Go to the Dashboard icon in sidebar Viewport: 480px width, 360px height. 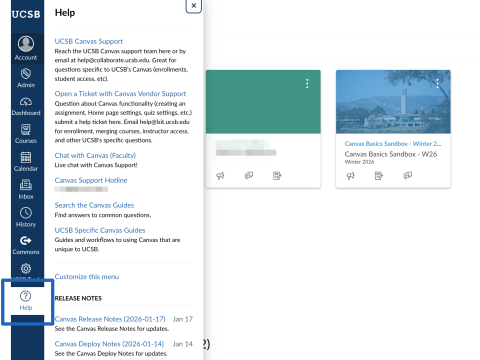pyautogui.click(x=26, y=101)
